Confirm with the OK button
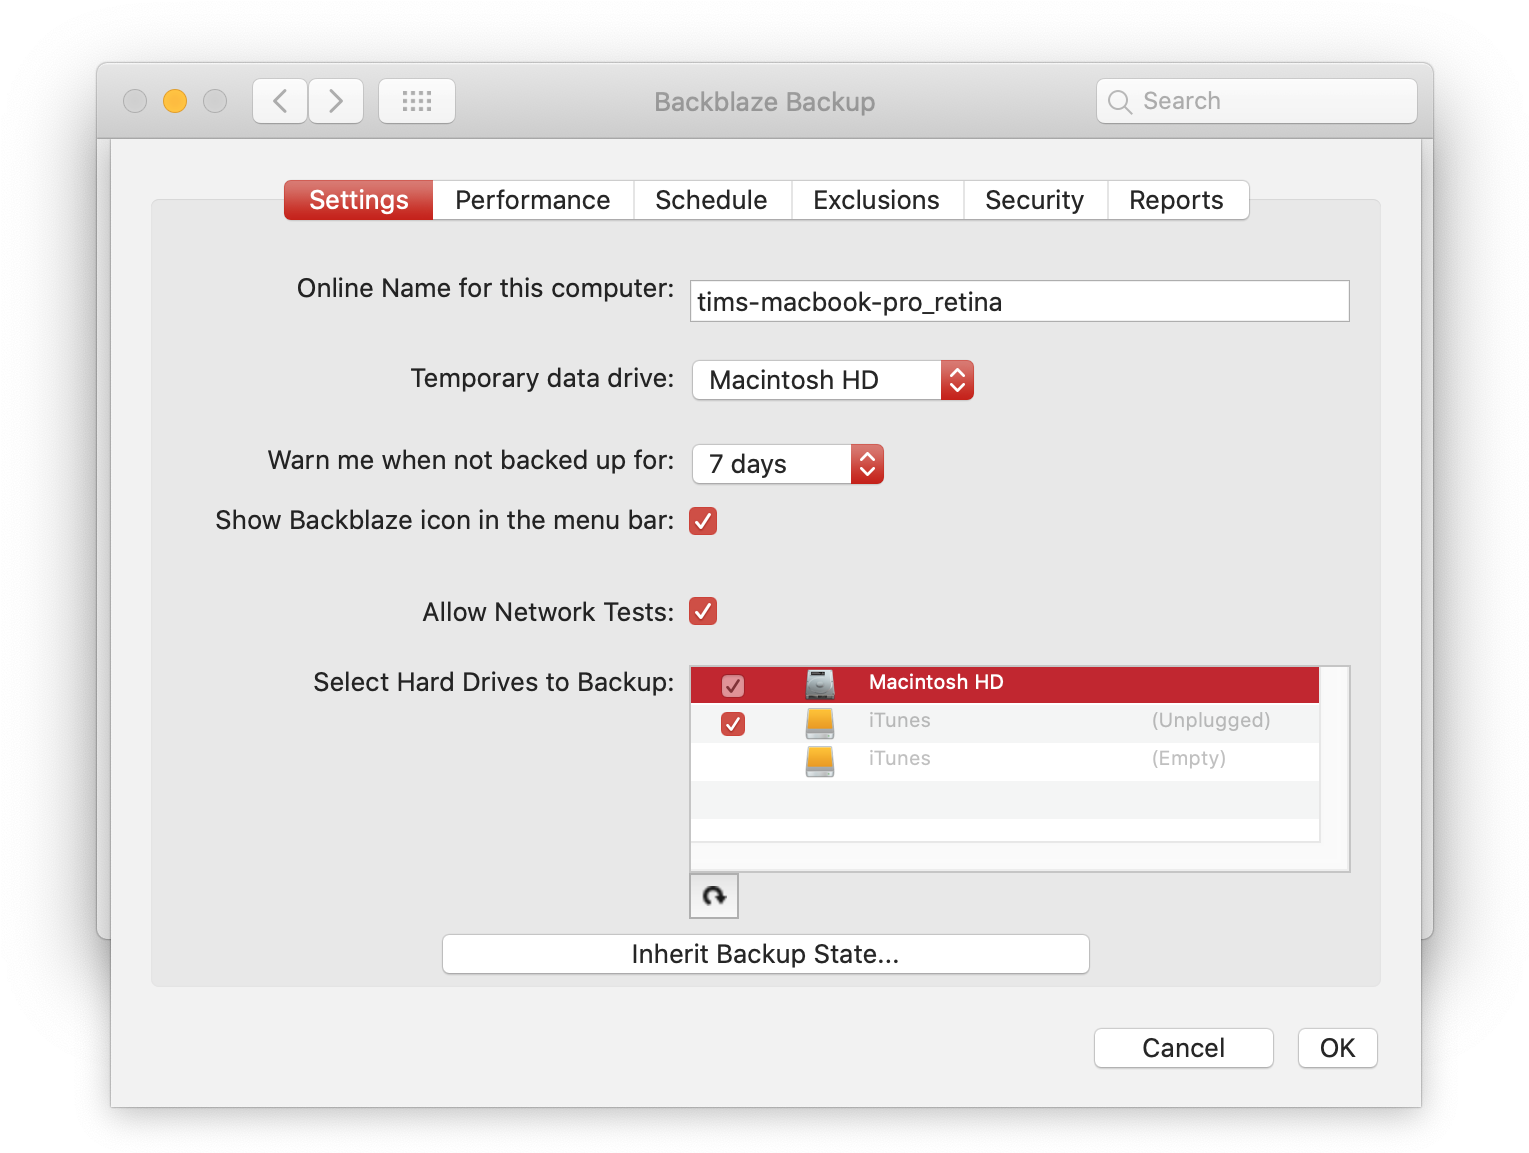This screenshot has width=1529, height=1153. coord(1338,1048)
